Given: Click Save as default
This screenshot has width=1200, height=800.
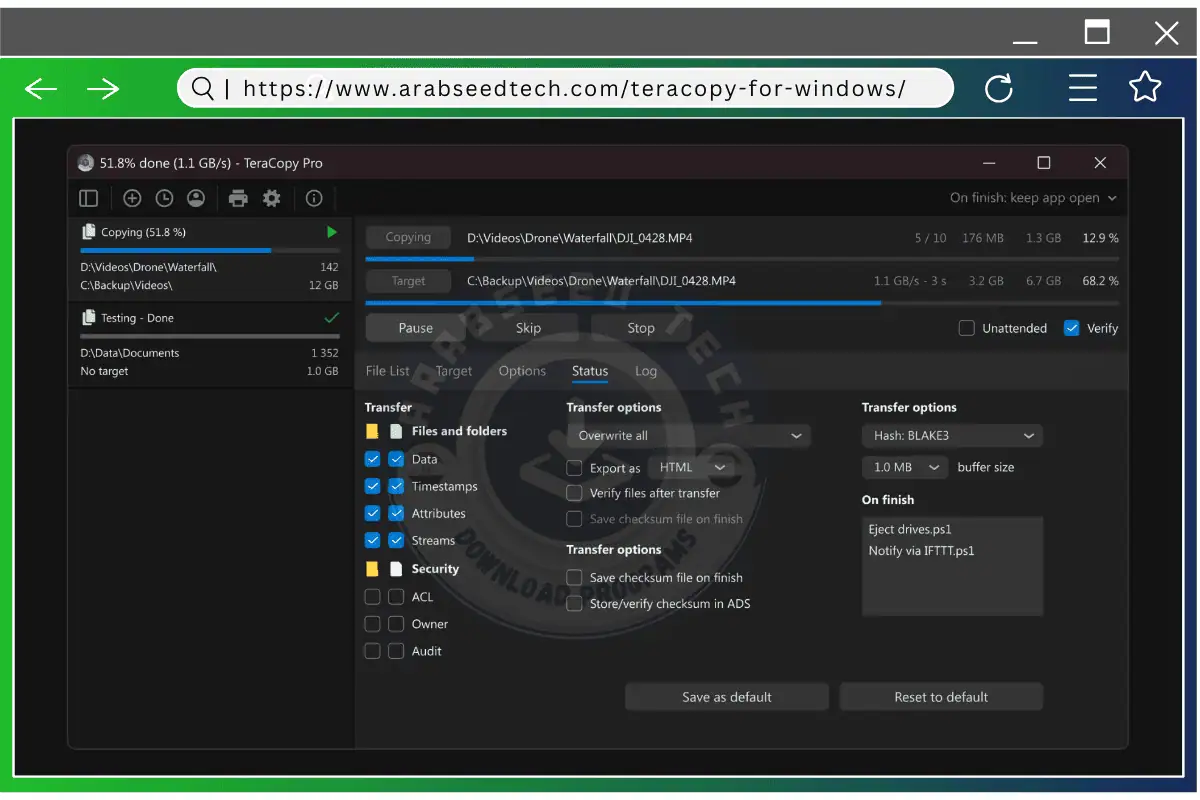Looking at the screenshot, I should click(727, 696).
